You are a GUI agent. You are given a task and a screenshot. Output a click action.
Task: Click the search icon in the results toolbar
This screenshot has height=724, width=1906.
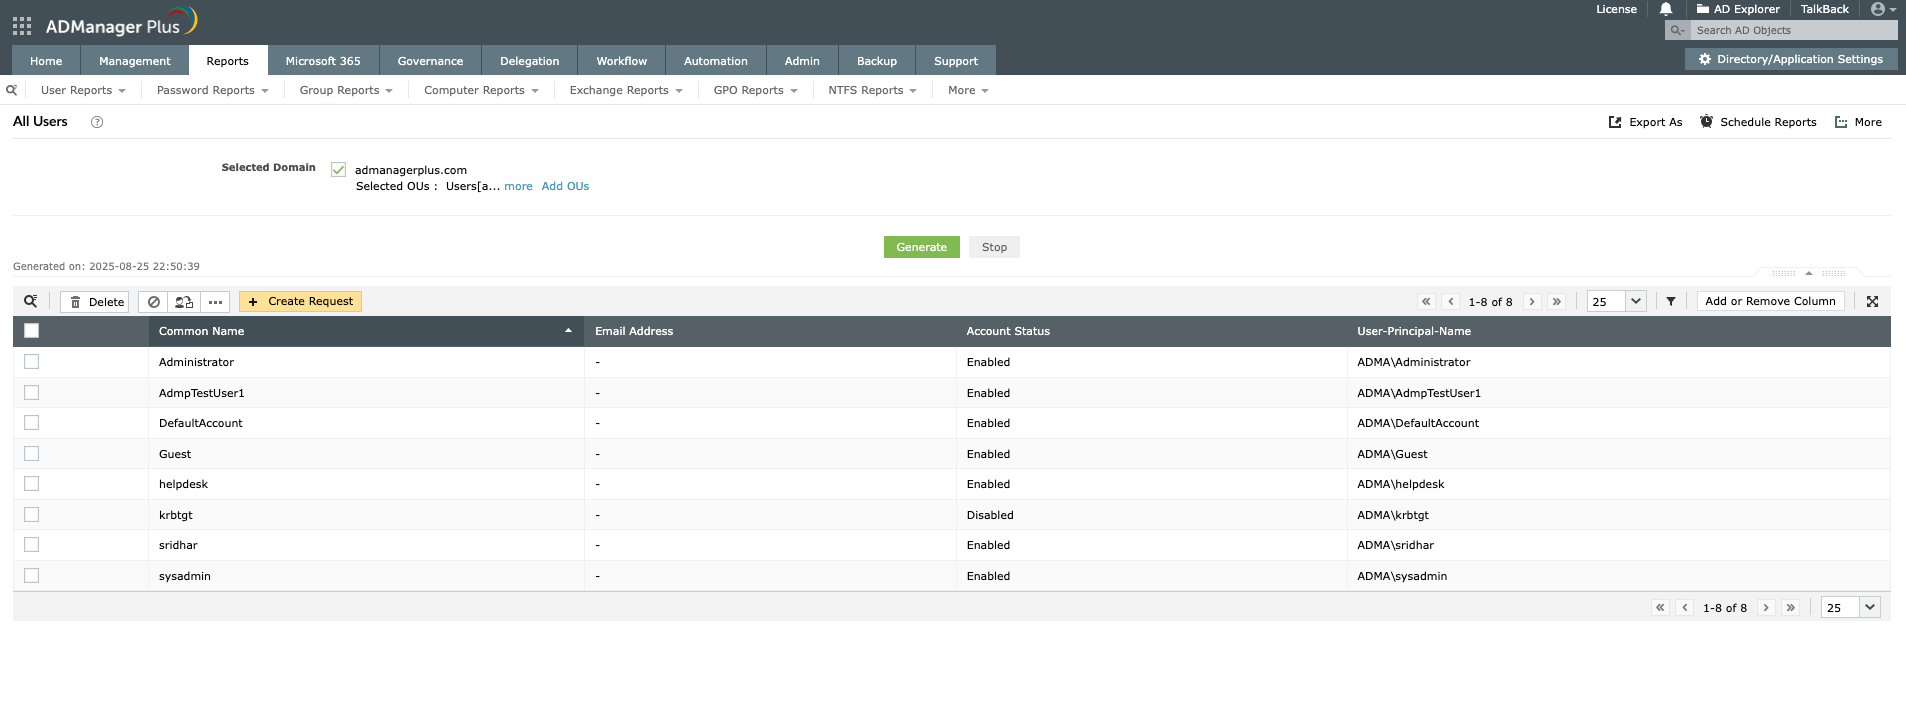[31, 301]
